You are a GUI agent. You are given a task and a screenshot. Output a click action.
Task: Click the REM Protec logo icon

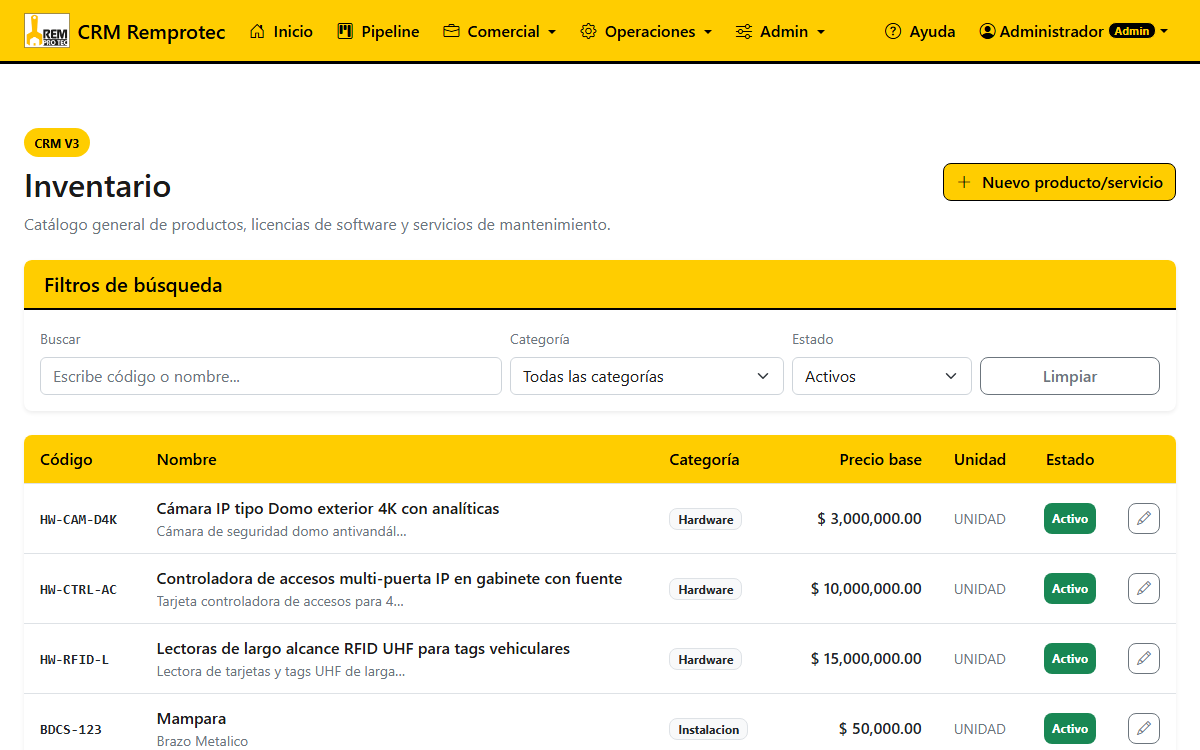click(x=46, y=31)
